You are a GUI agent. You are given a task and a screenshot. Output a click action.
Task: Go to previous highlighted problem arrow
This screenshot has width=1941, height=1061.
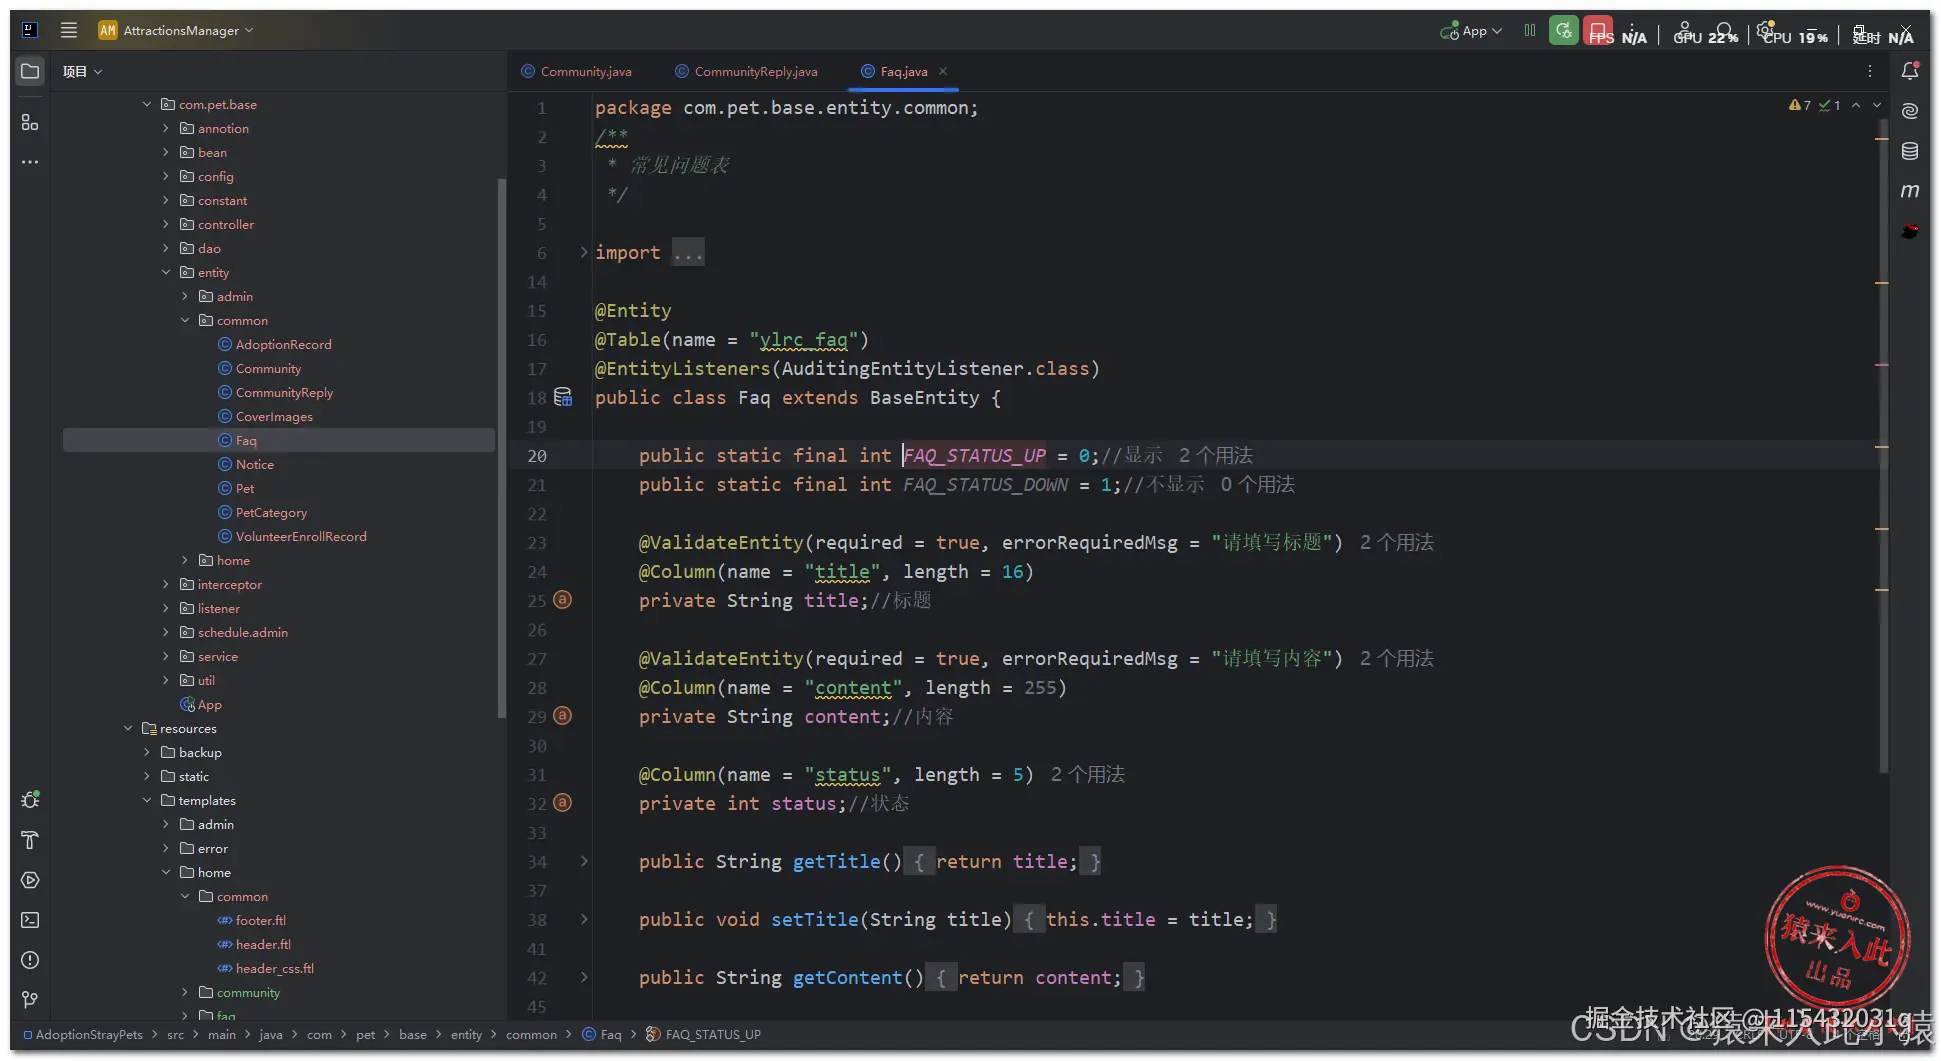click(1856, 105)
